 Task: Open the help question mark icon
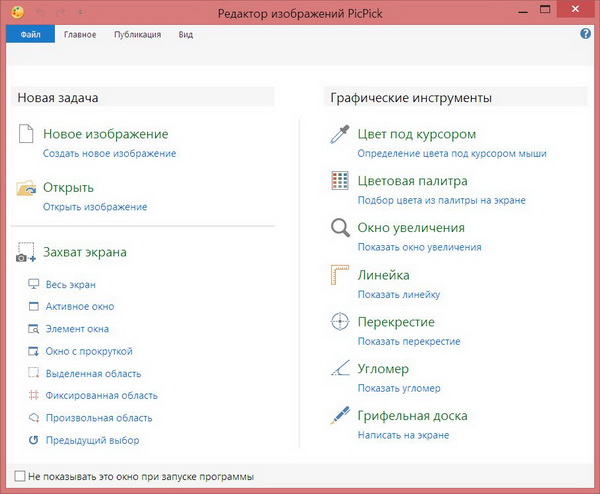(x=586, y=34)
